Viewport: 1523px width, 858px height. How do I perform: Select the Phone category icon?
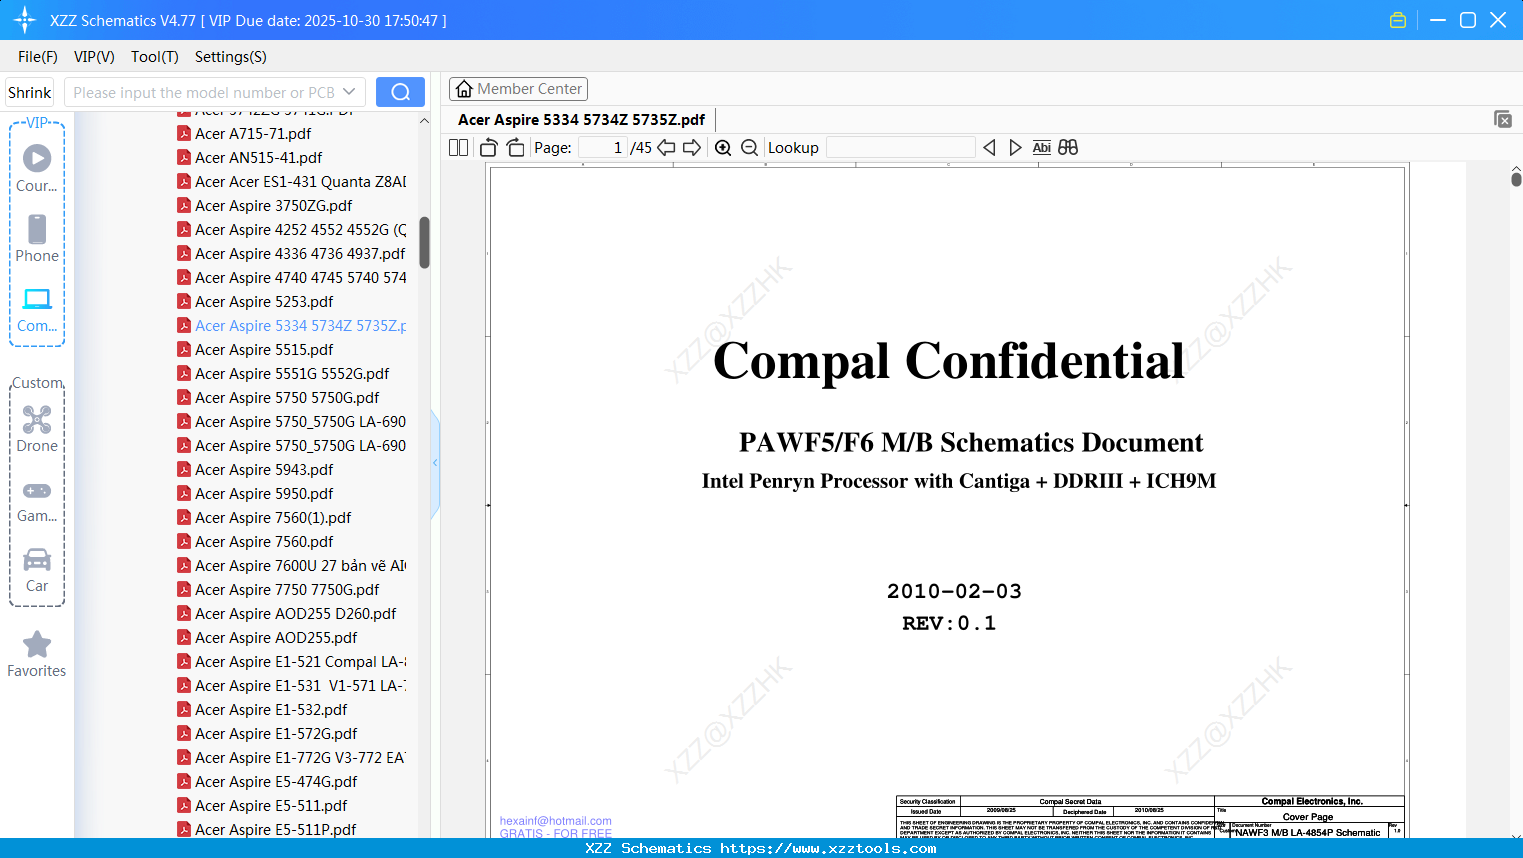coord(37,229)
